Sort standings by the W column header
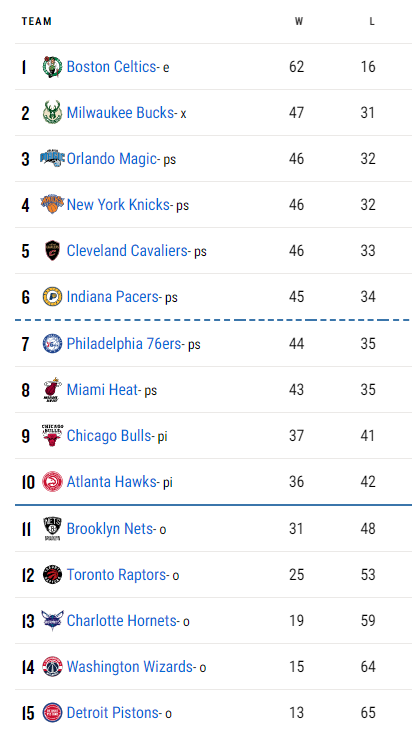Image resolution: width=412 pixels, height=752 pixels. [x=299, y=22]
